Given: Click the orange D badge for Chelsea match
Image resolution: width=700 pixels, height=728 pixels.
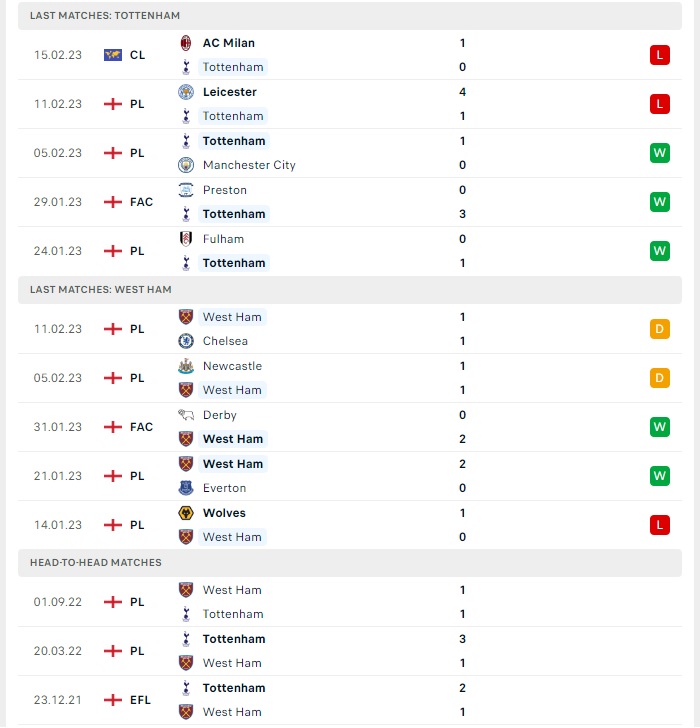Looking at the screenshot, I should (x=660, y=329).
